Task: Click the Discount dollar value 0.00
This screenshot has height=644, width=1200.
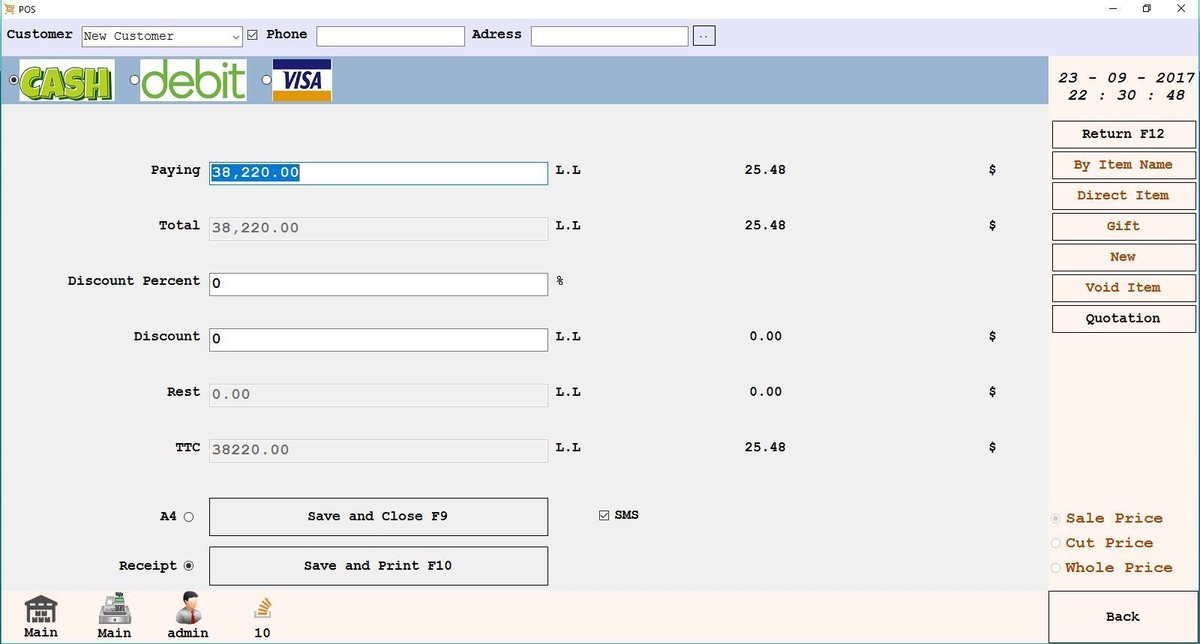Action: pos(765,336)
